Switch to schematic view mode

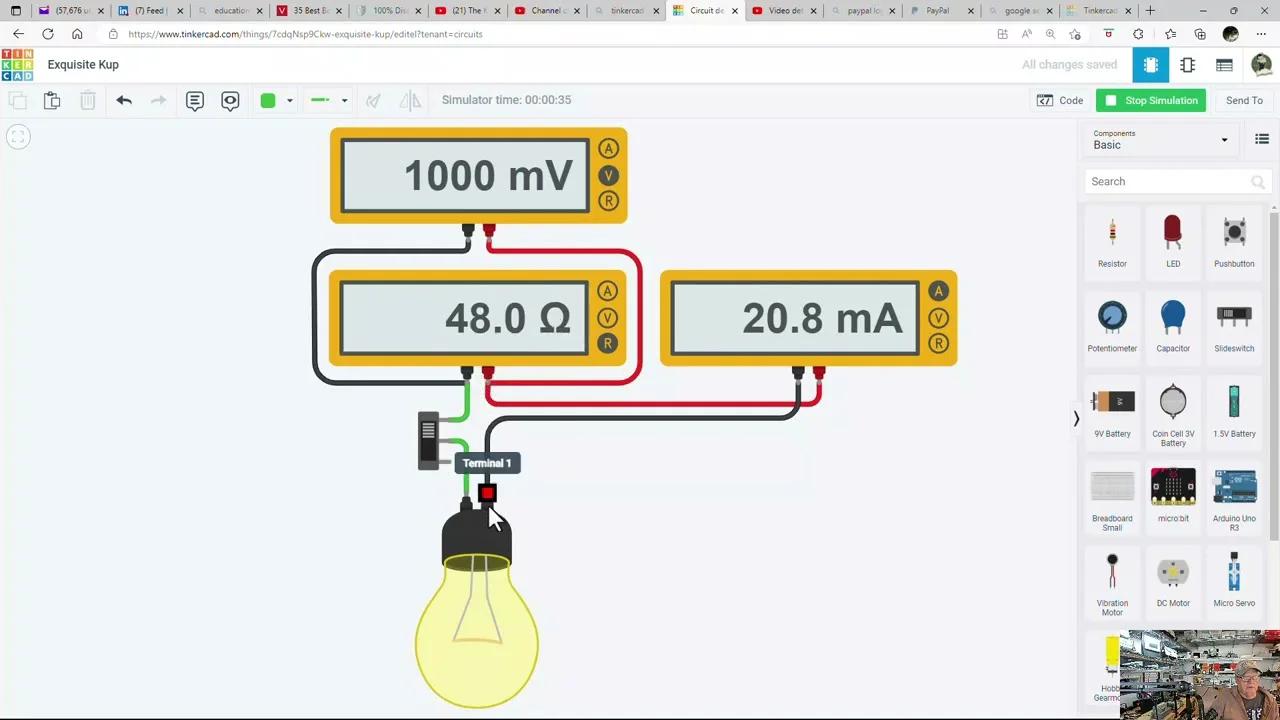coord(1187,64)
